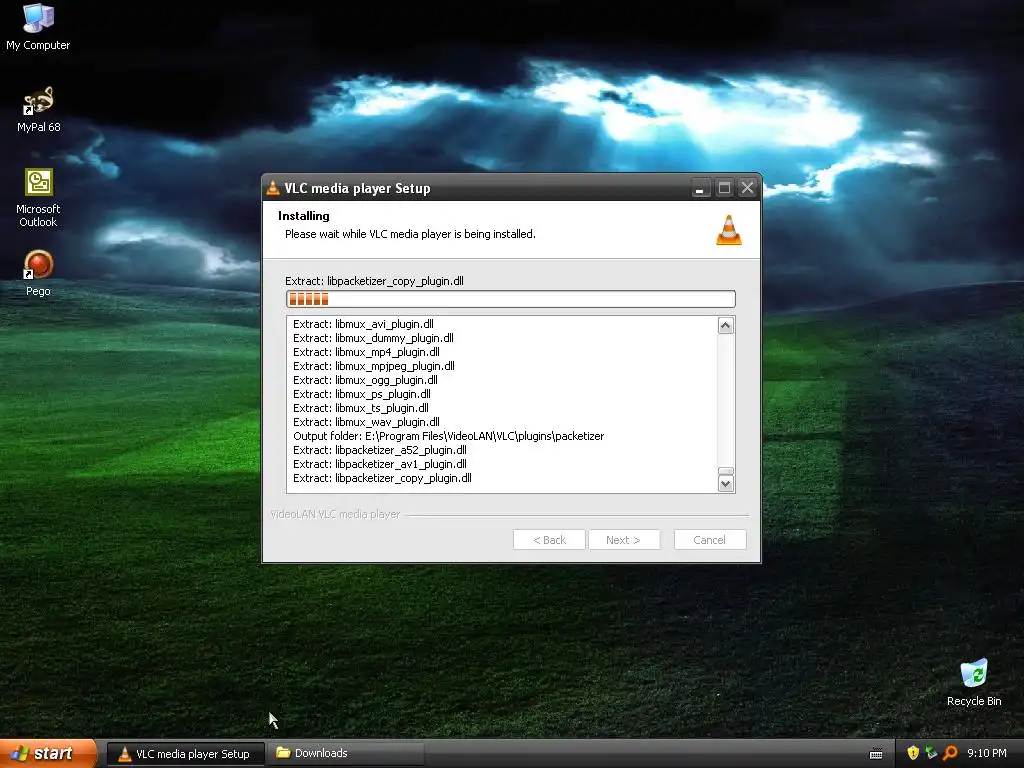Click the disabled Next button
Screen dimensions: 1024x768
[624, 540]
